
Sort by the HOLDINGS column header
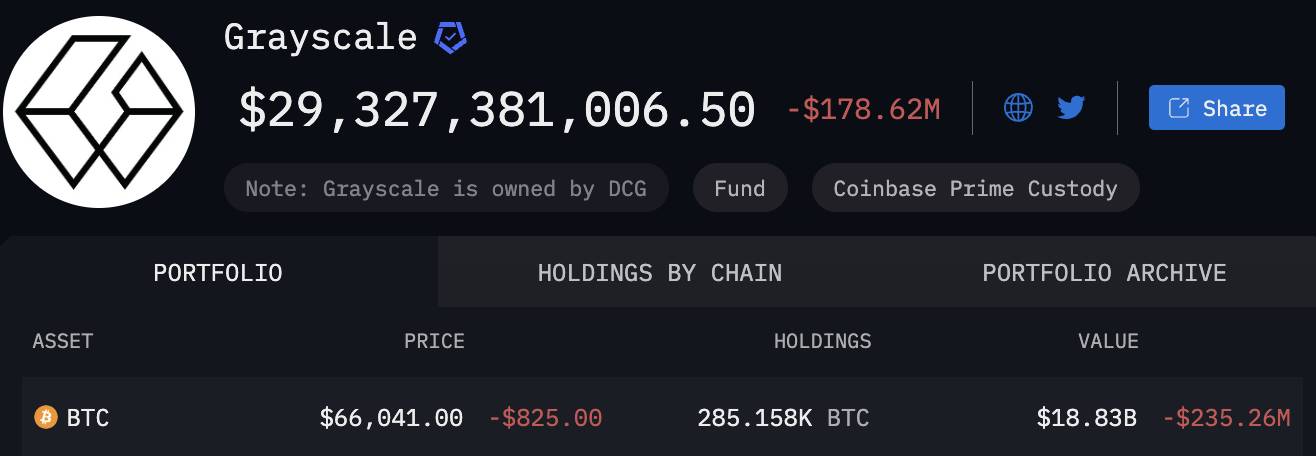822,341
